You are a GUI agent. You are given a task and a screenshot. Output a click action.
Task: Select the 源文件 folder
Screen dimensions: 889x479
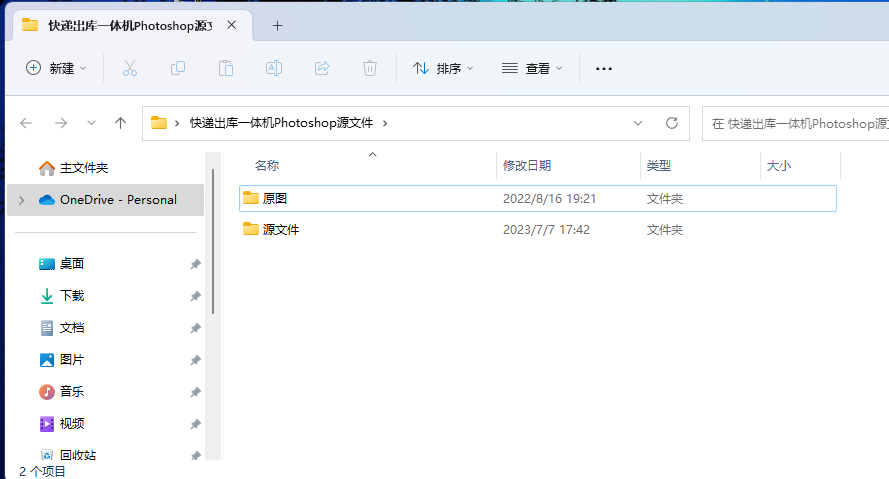537,230
